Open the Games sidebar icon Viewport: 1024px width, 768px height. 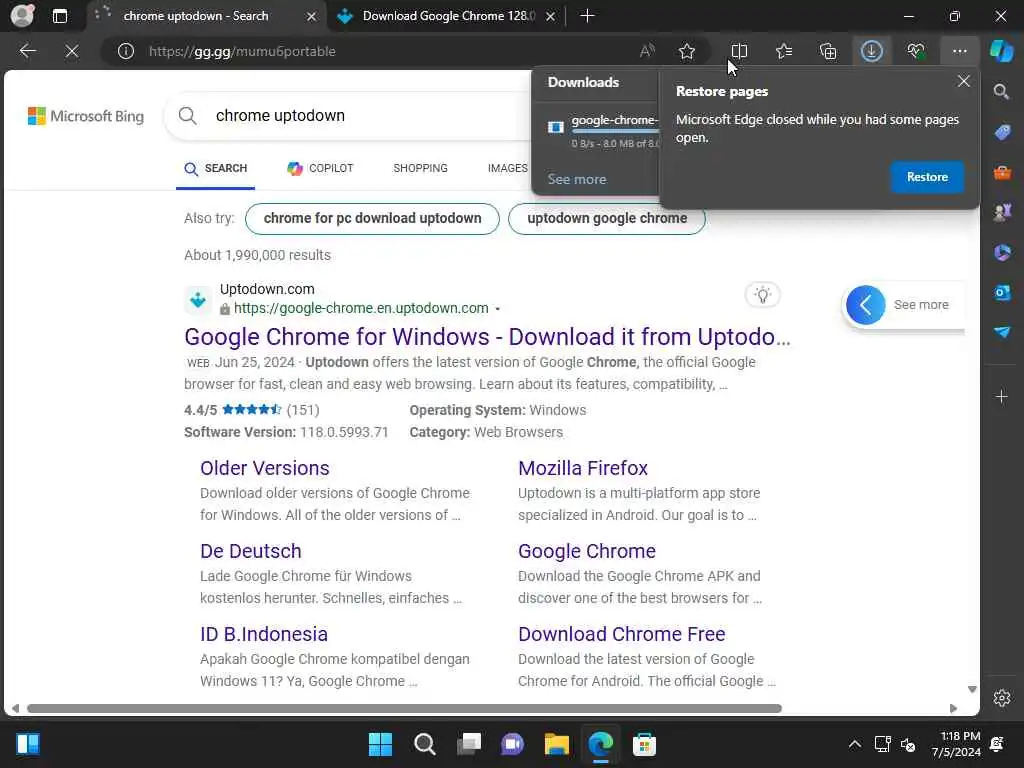click(x=1002, y=212)
